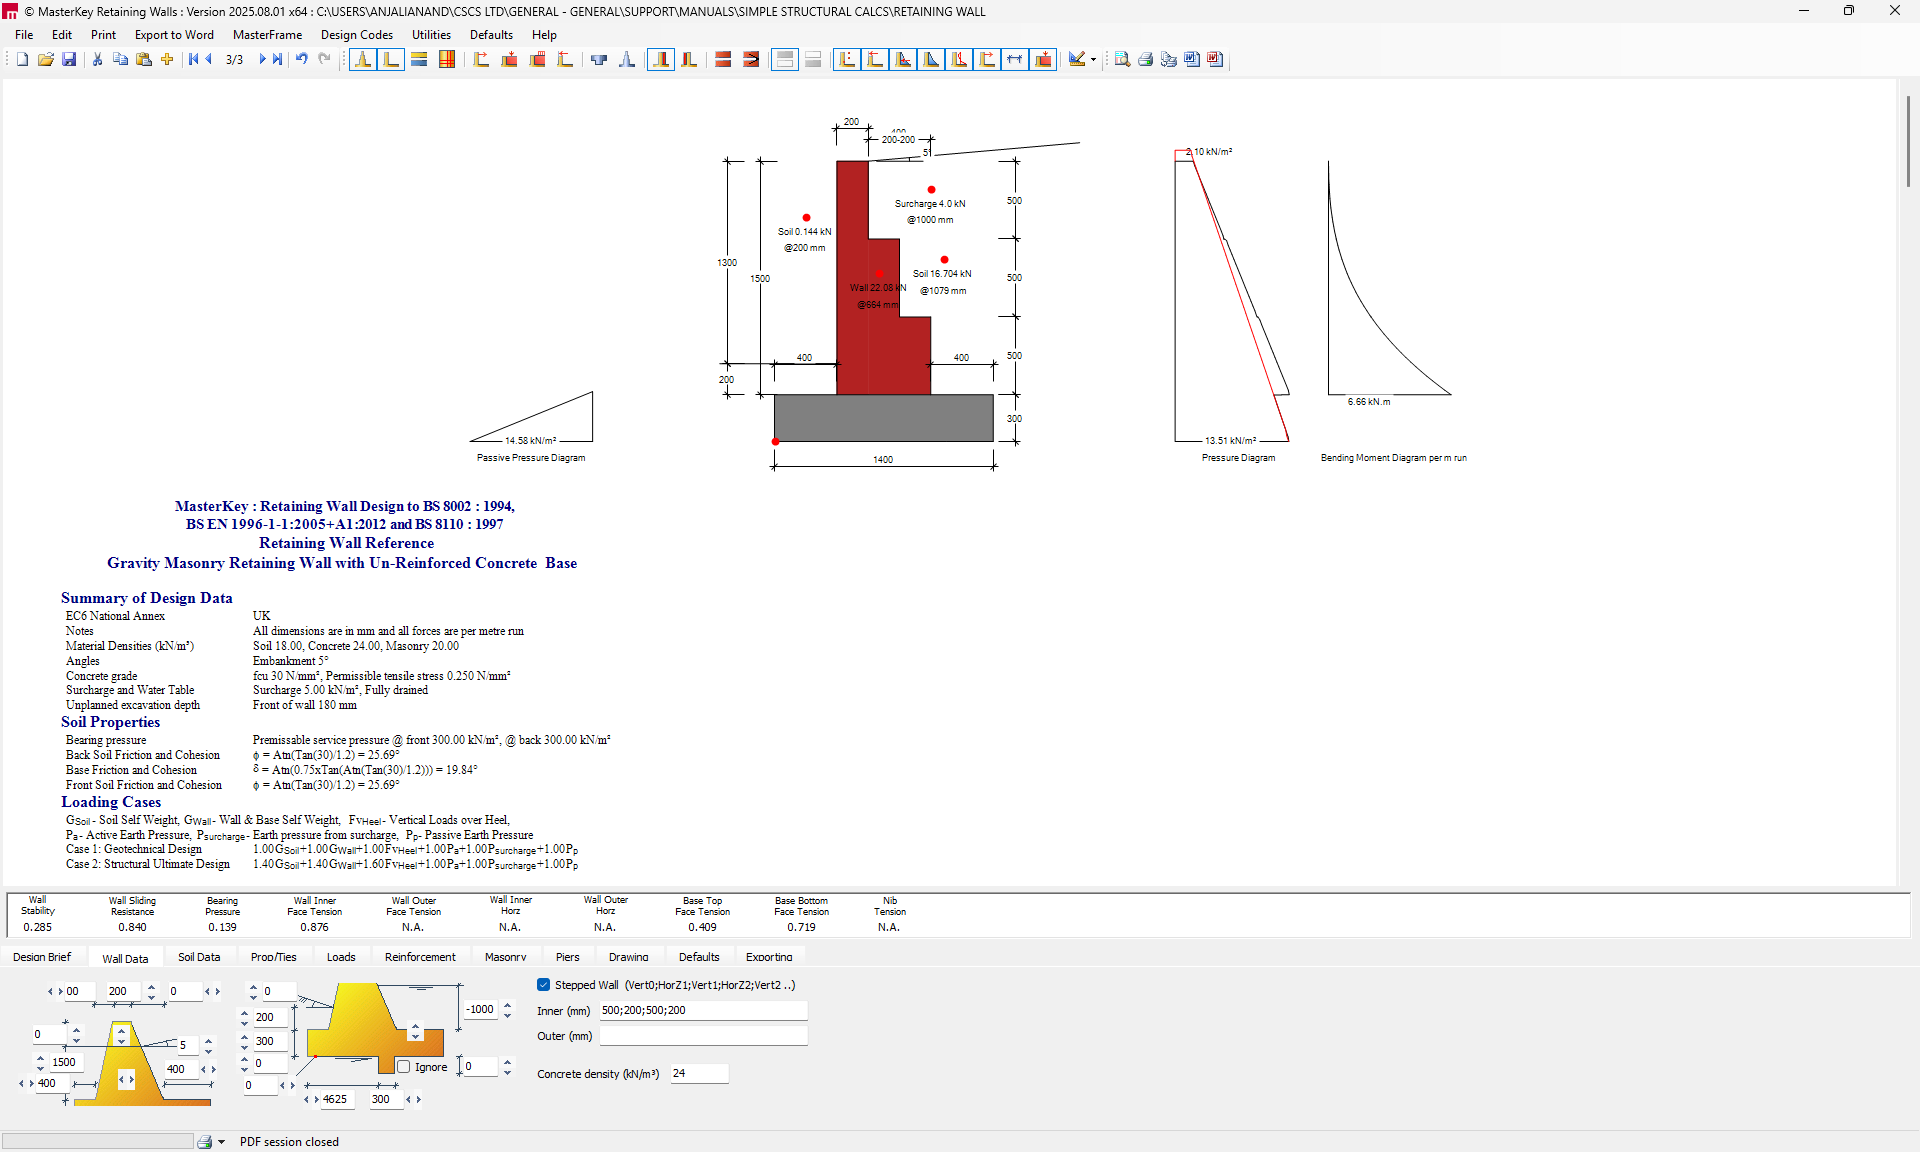Viewport: 1920px width, 1152px height.
Task: Click the Concrete density input field
Action: [699, 1074]
